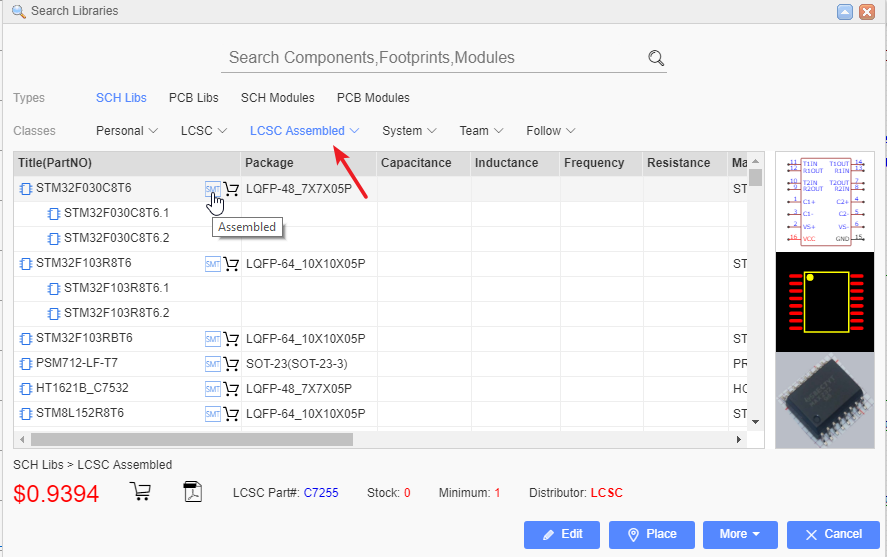Screen dimensions: 887x557
Task: Switch to PCB Libs type
Action: coord(193,98)
